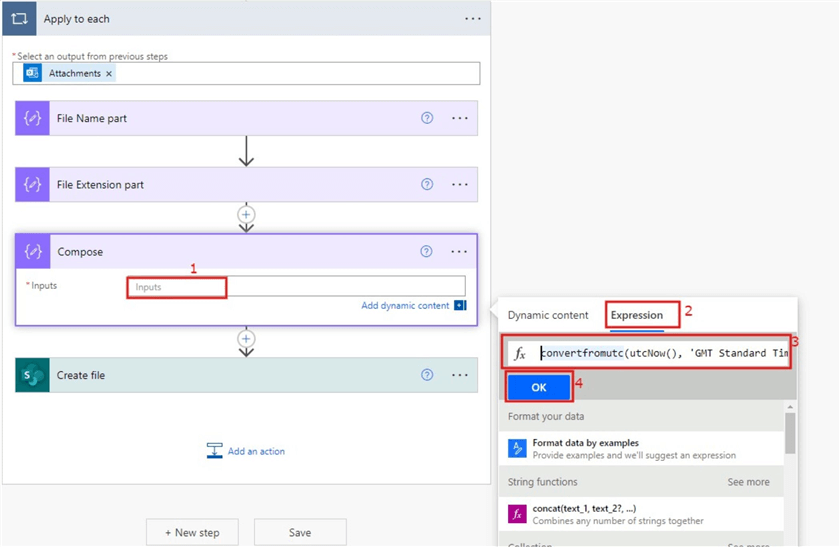Click the concat fx icon
This screenshot has height=547, width=840.
point(517,514)
